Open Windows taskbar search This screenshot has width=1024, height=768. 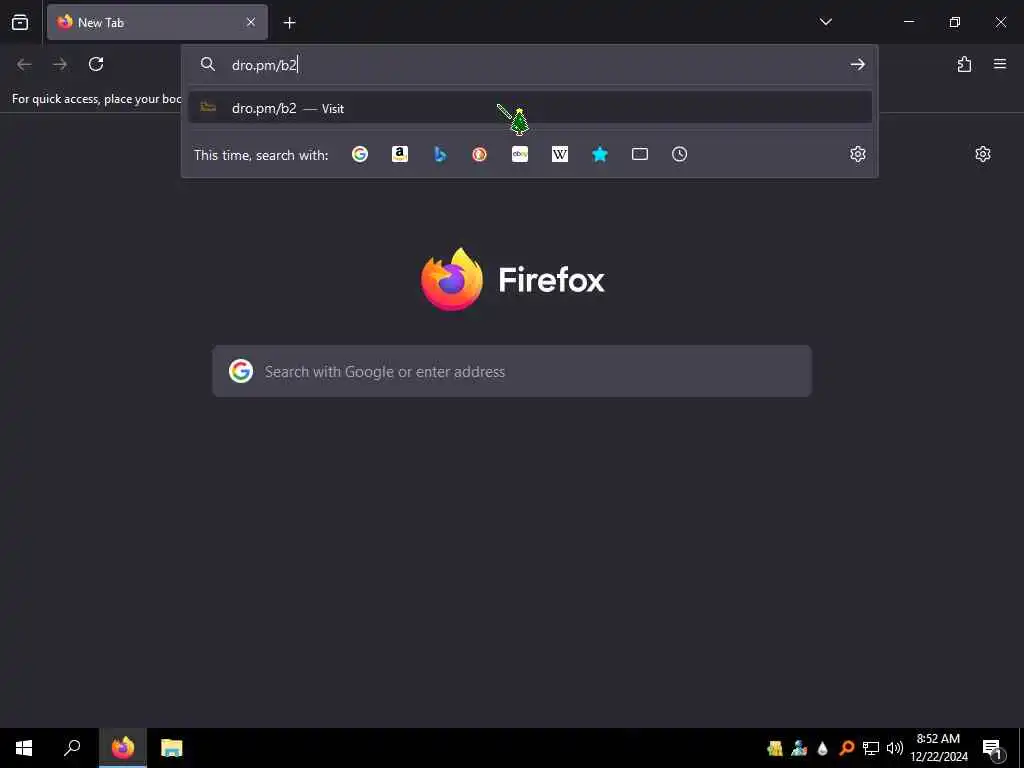pyautogui.click(x=72, y=748)
